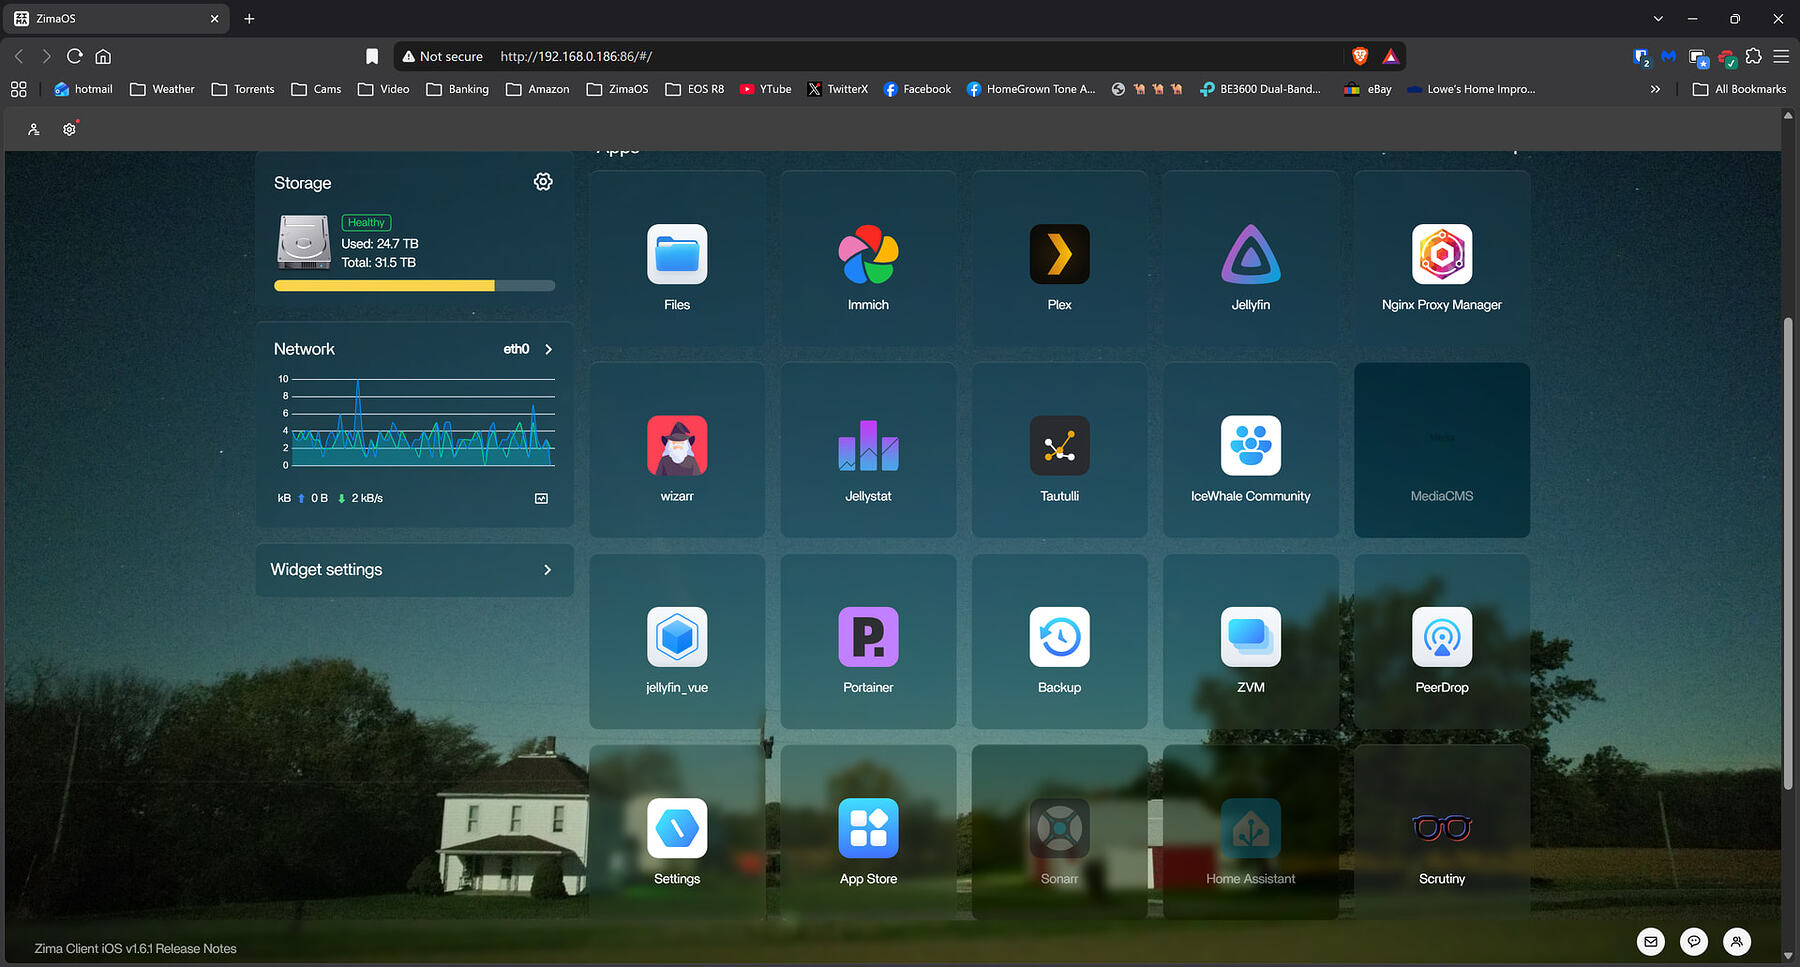This screenshot has width=1800, height=967.
Task: Open the account icon in the top bar
Action: (33, 129)
